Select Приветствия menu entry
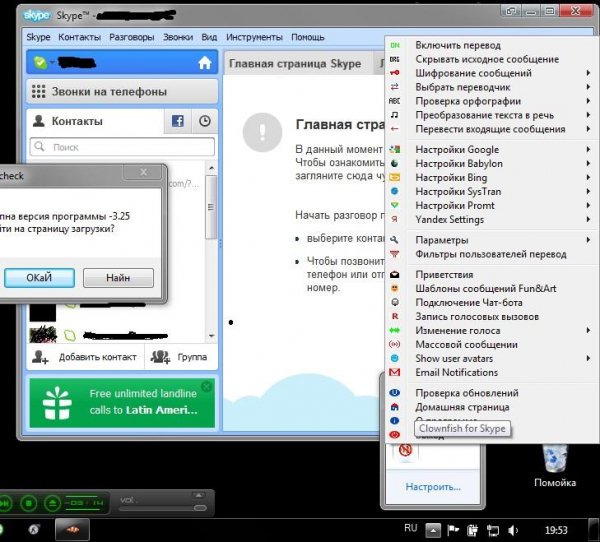The image size is (600, 542). click(444, 274)
